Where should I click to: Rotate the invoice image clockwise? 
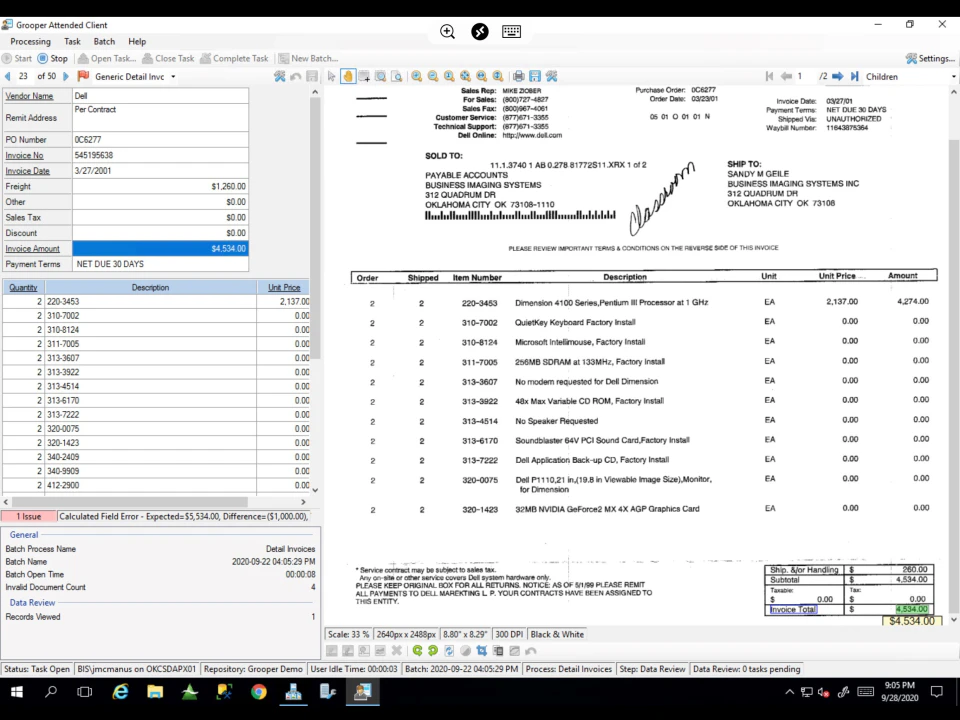[x=417, y=650]
